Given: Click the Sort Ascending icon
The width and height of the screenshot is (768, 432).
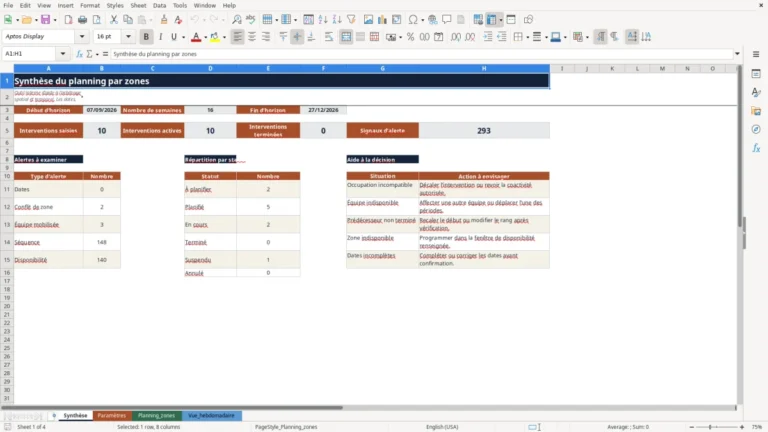Looking at the screenshot, I should coord(323,20).
